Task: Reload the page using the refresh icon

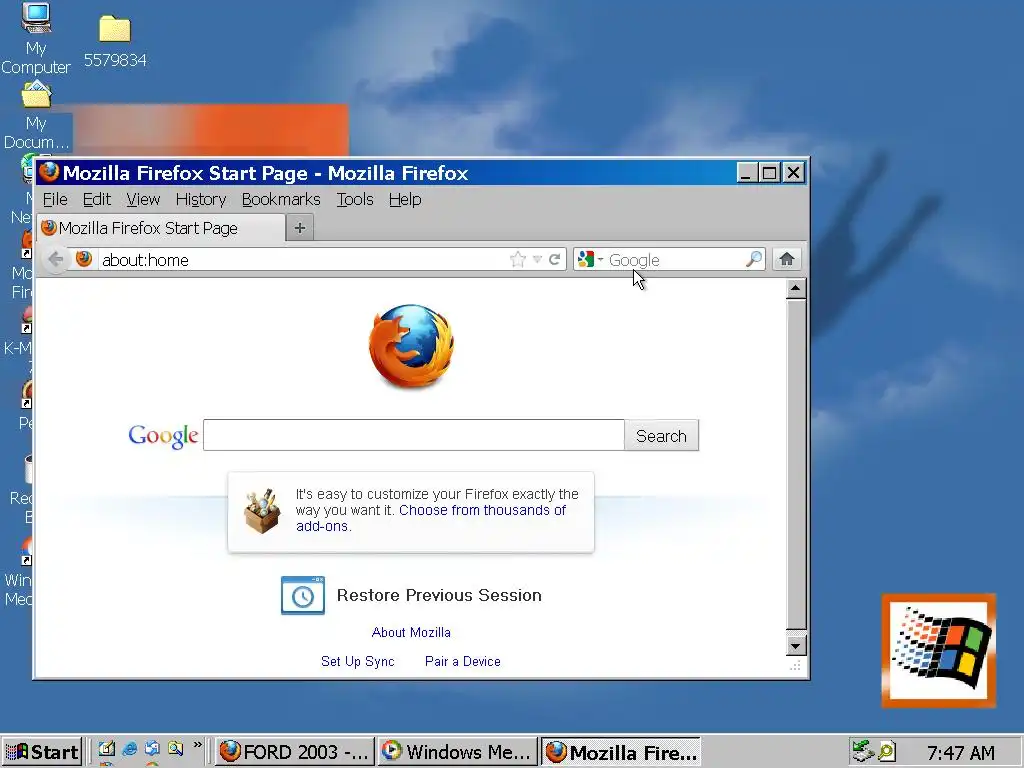Action: [554, 259]
